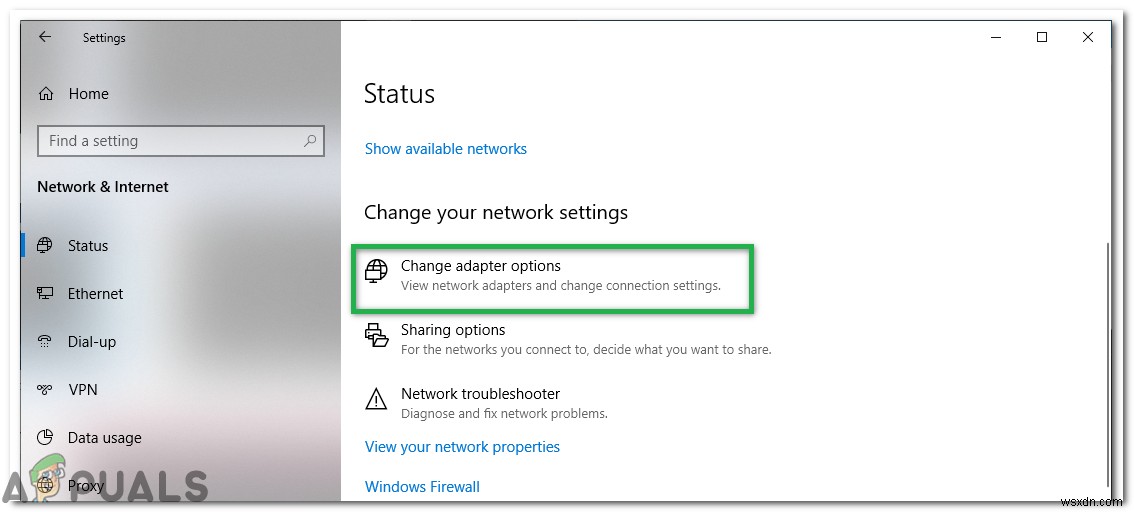This screenshot has height=512, width=1134.
Task: Open Show available networks link
Action: (x=446, y=149)
